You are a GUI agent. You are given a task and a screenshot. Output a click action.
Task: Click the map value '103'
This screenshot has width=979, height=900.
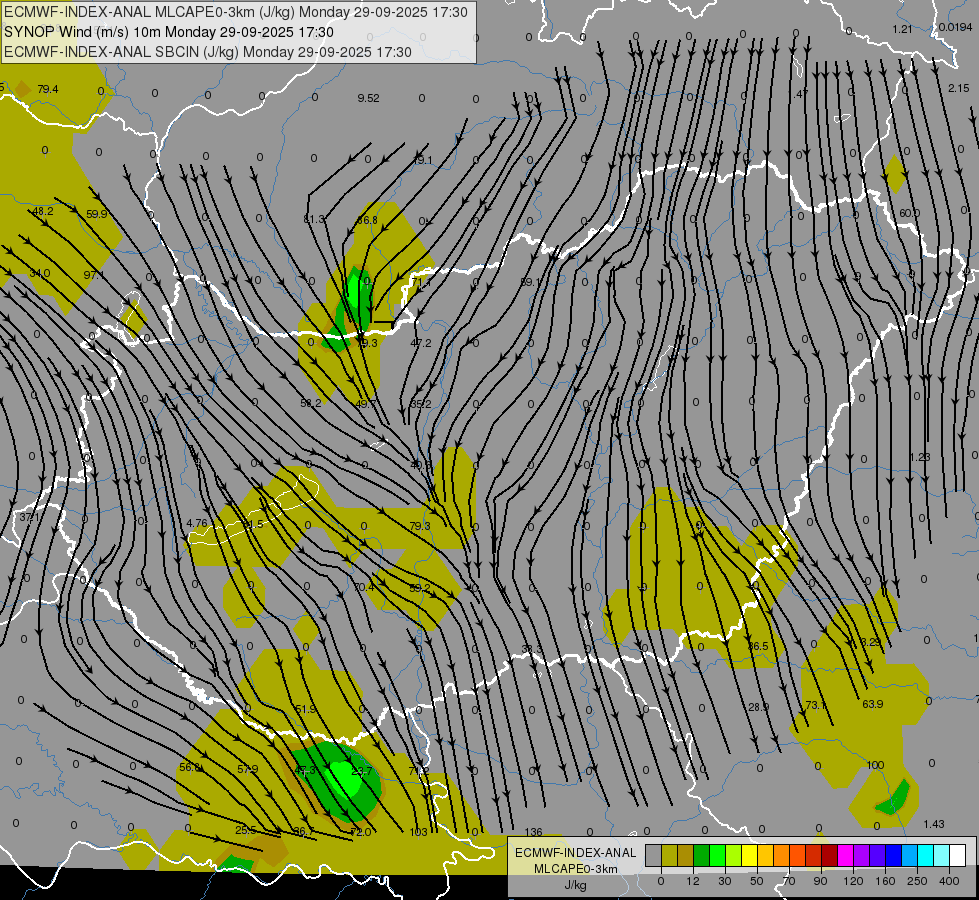(418, 832)
